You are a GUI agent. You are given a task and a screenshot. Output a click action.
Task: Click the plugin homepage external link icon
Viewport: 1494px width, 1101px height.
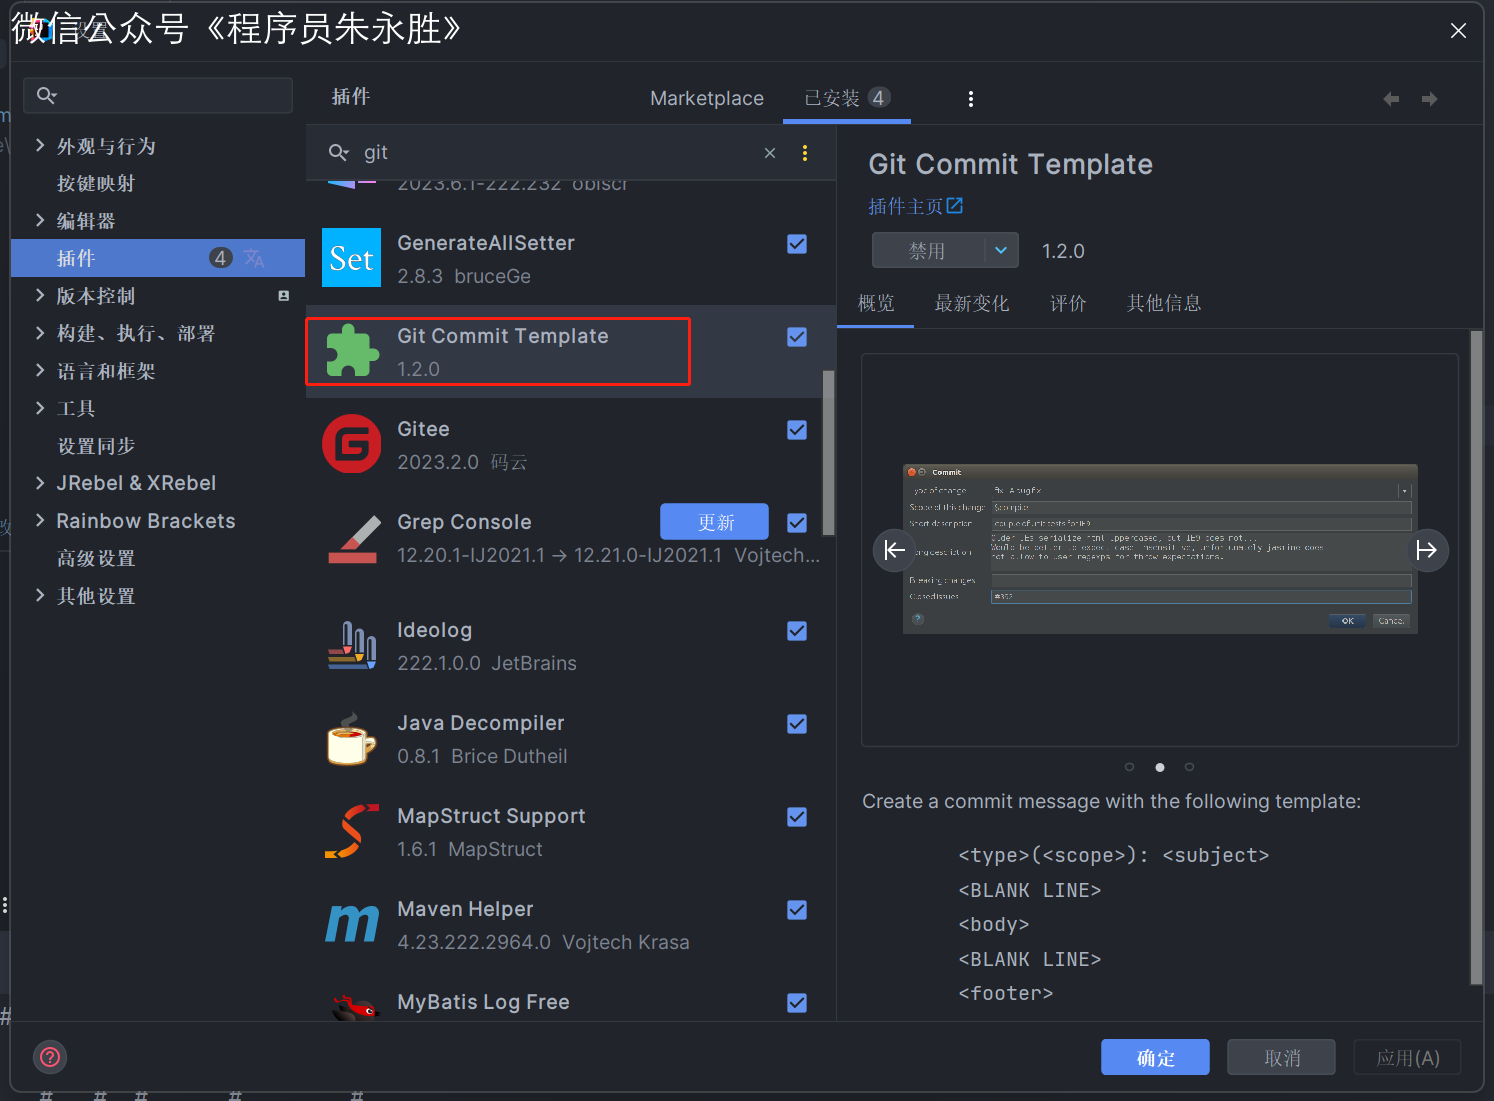point(955,205)
